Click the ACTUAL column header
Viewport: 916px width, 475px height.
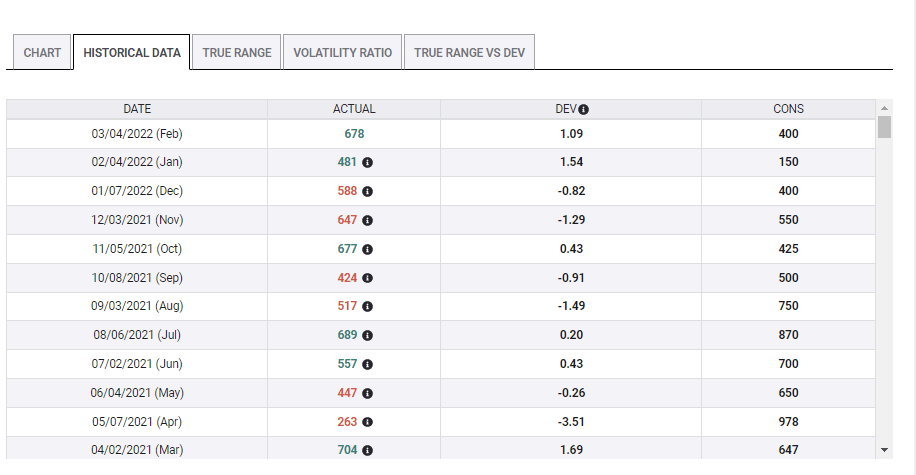pyautogui.click(x=354, y=109)
